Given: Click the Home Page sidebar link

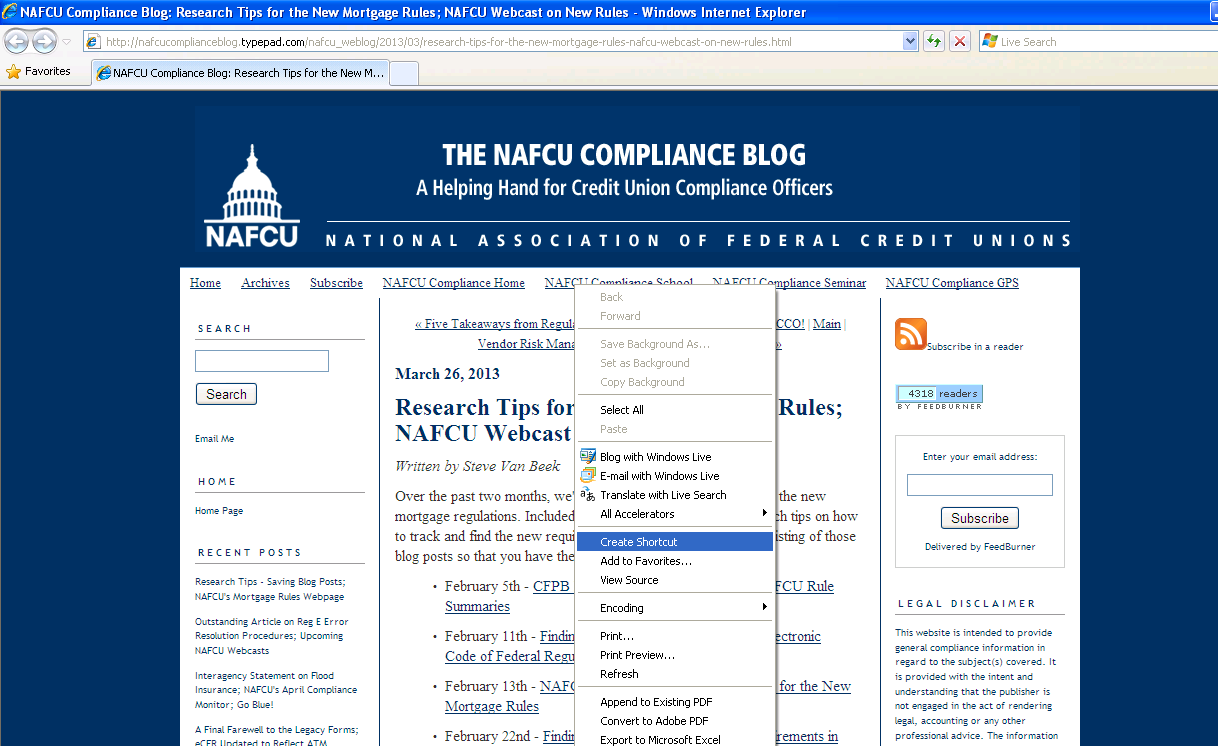Looking at the screenshot, I should pyautogui.click(x=219, y=511).
